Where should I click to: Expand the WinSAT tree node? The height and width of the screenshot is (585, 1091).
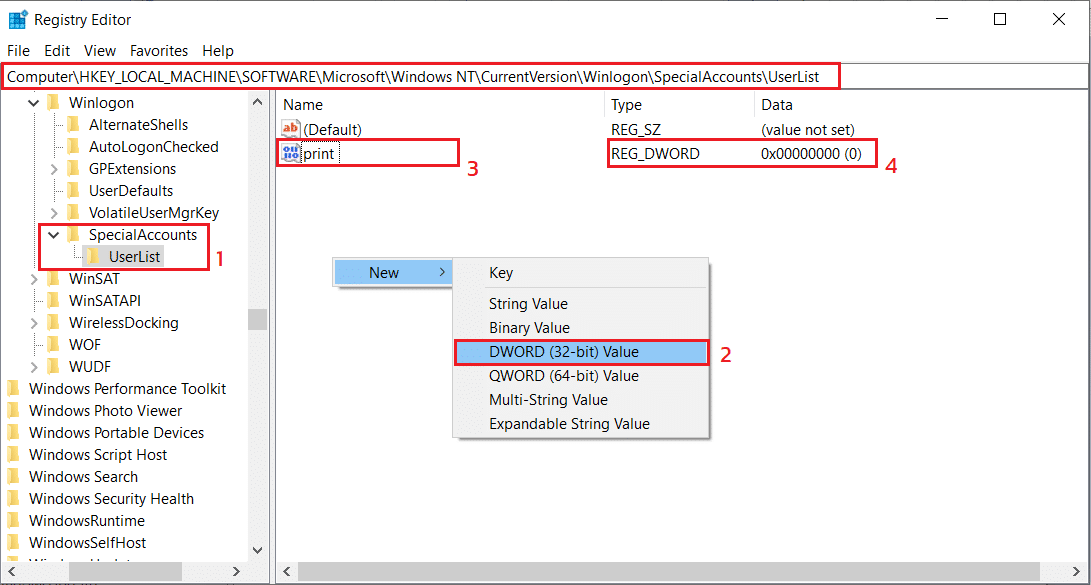click(34, 279)
